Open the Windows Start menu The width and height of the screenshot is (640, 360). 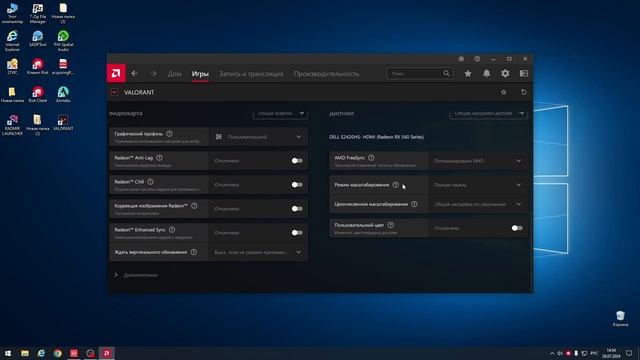[x=8, y=353]
